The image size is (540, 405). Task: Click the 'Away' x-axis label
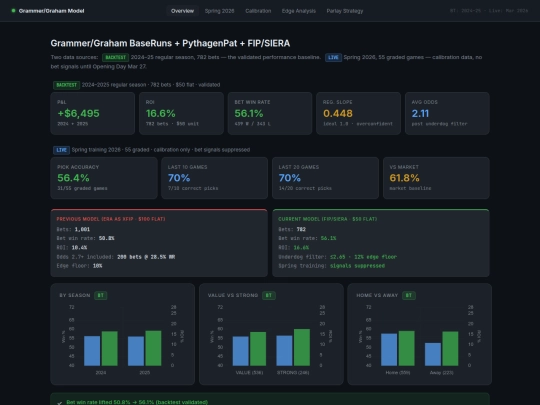(x=442, y=373)
